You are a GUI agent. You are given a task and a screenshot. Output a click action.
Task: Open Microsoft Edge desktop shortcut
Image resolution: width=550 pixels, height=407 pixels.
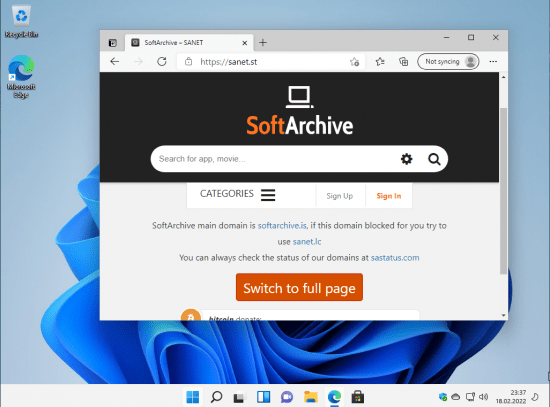point(21,76)
